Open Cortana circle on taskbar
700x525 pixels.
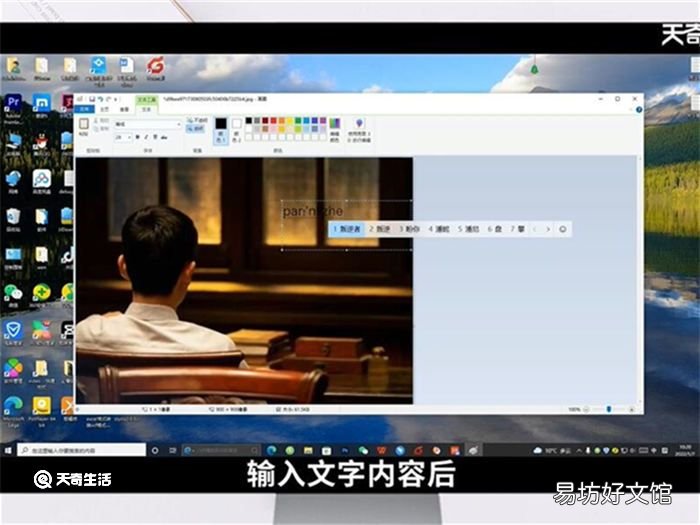[x=155, y=450]
